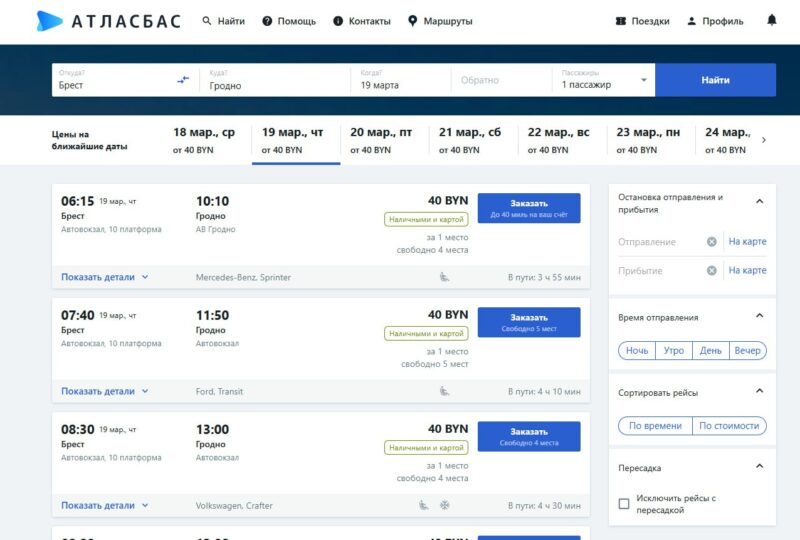Click the snowflake air conditioning icon
Image resolution: width=800 pixels, height=540 pixels.
pos(445,505)
